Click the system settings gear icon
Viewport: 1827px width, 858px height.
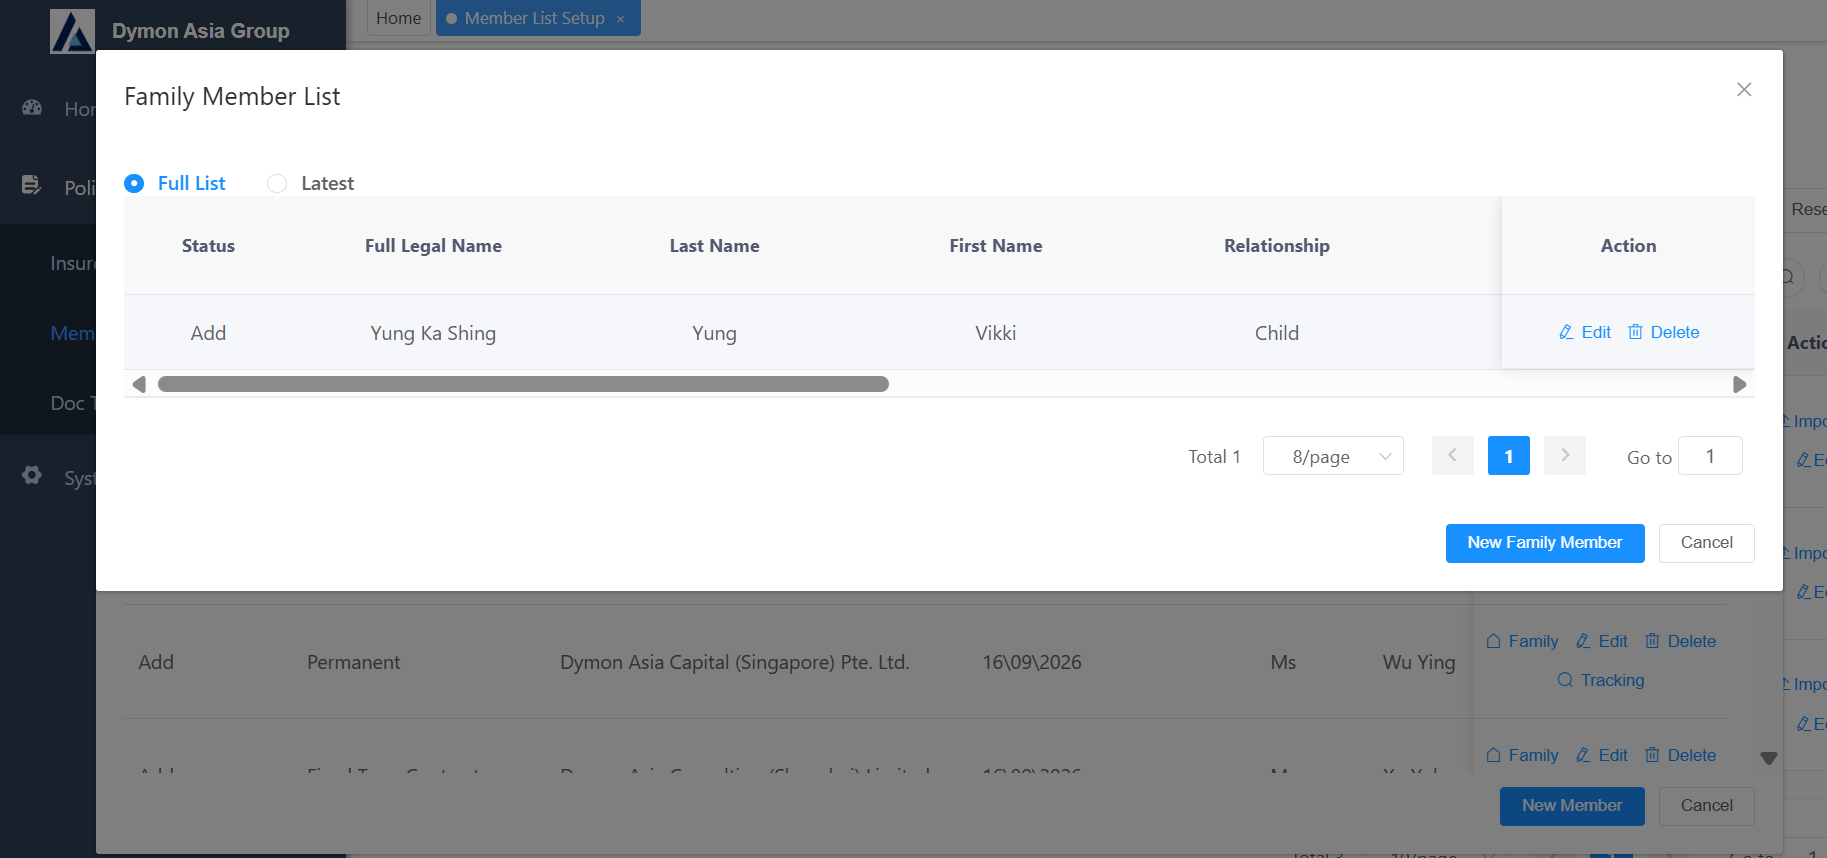coord(32,475)
